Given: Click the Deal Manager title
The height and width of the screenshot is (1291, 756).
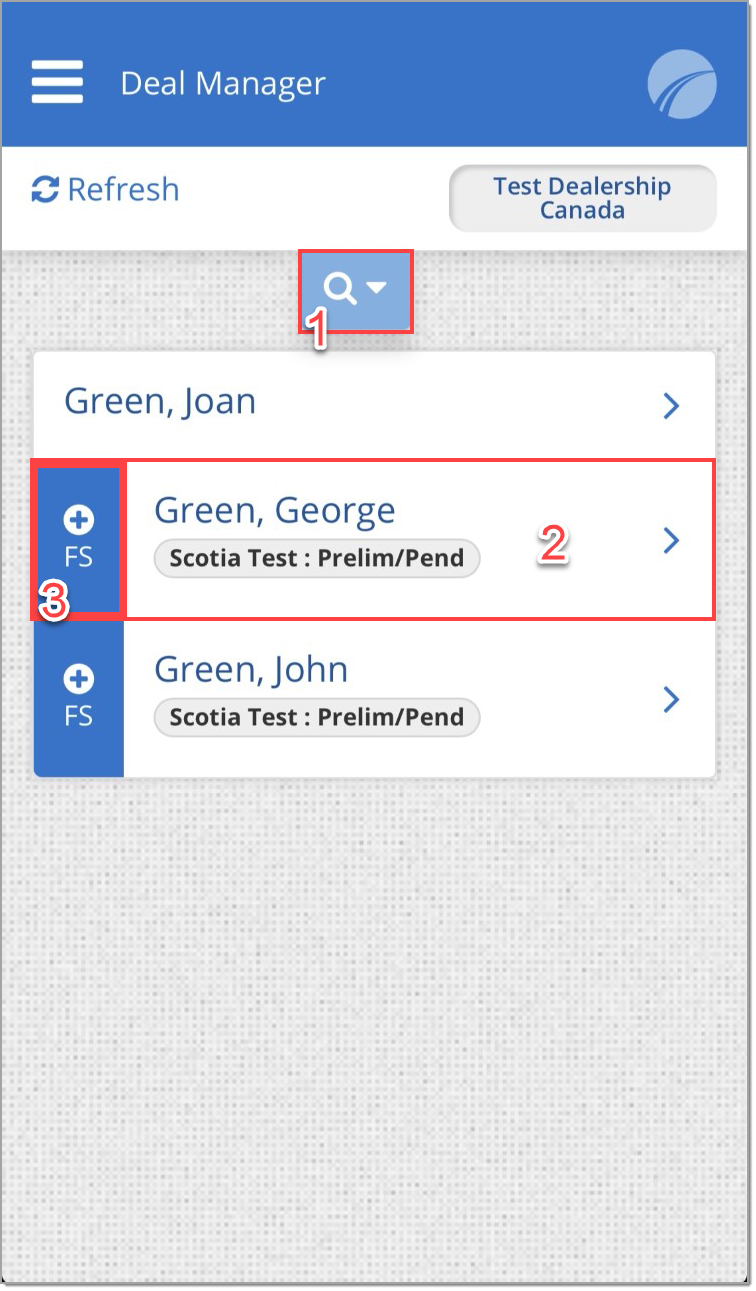Looking at the screenshot, I should pyautogui.click(x=223, y=84).
